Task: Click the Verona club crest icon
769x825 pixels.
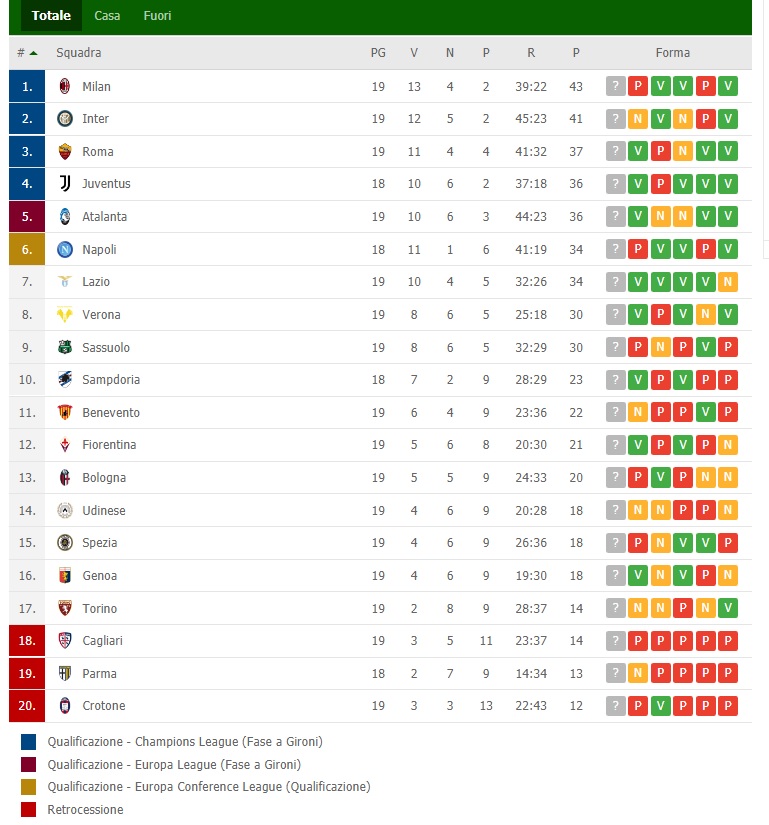Action: tap(65, 315)
